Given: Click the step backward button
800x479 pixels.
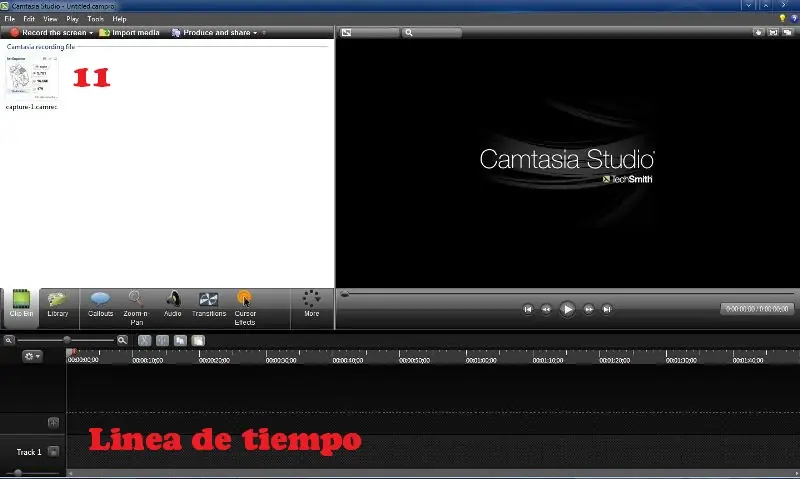Looking at the screenshot, I should [546, 309].
